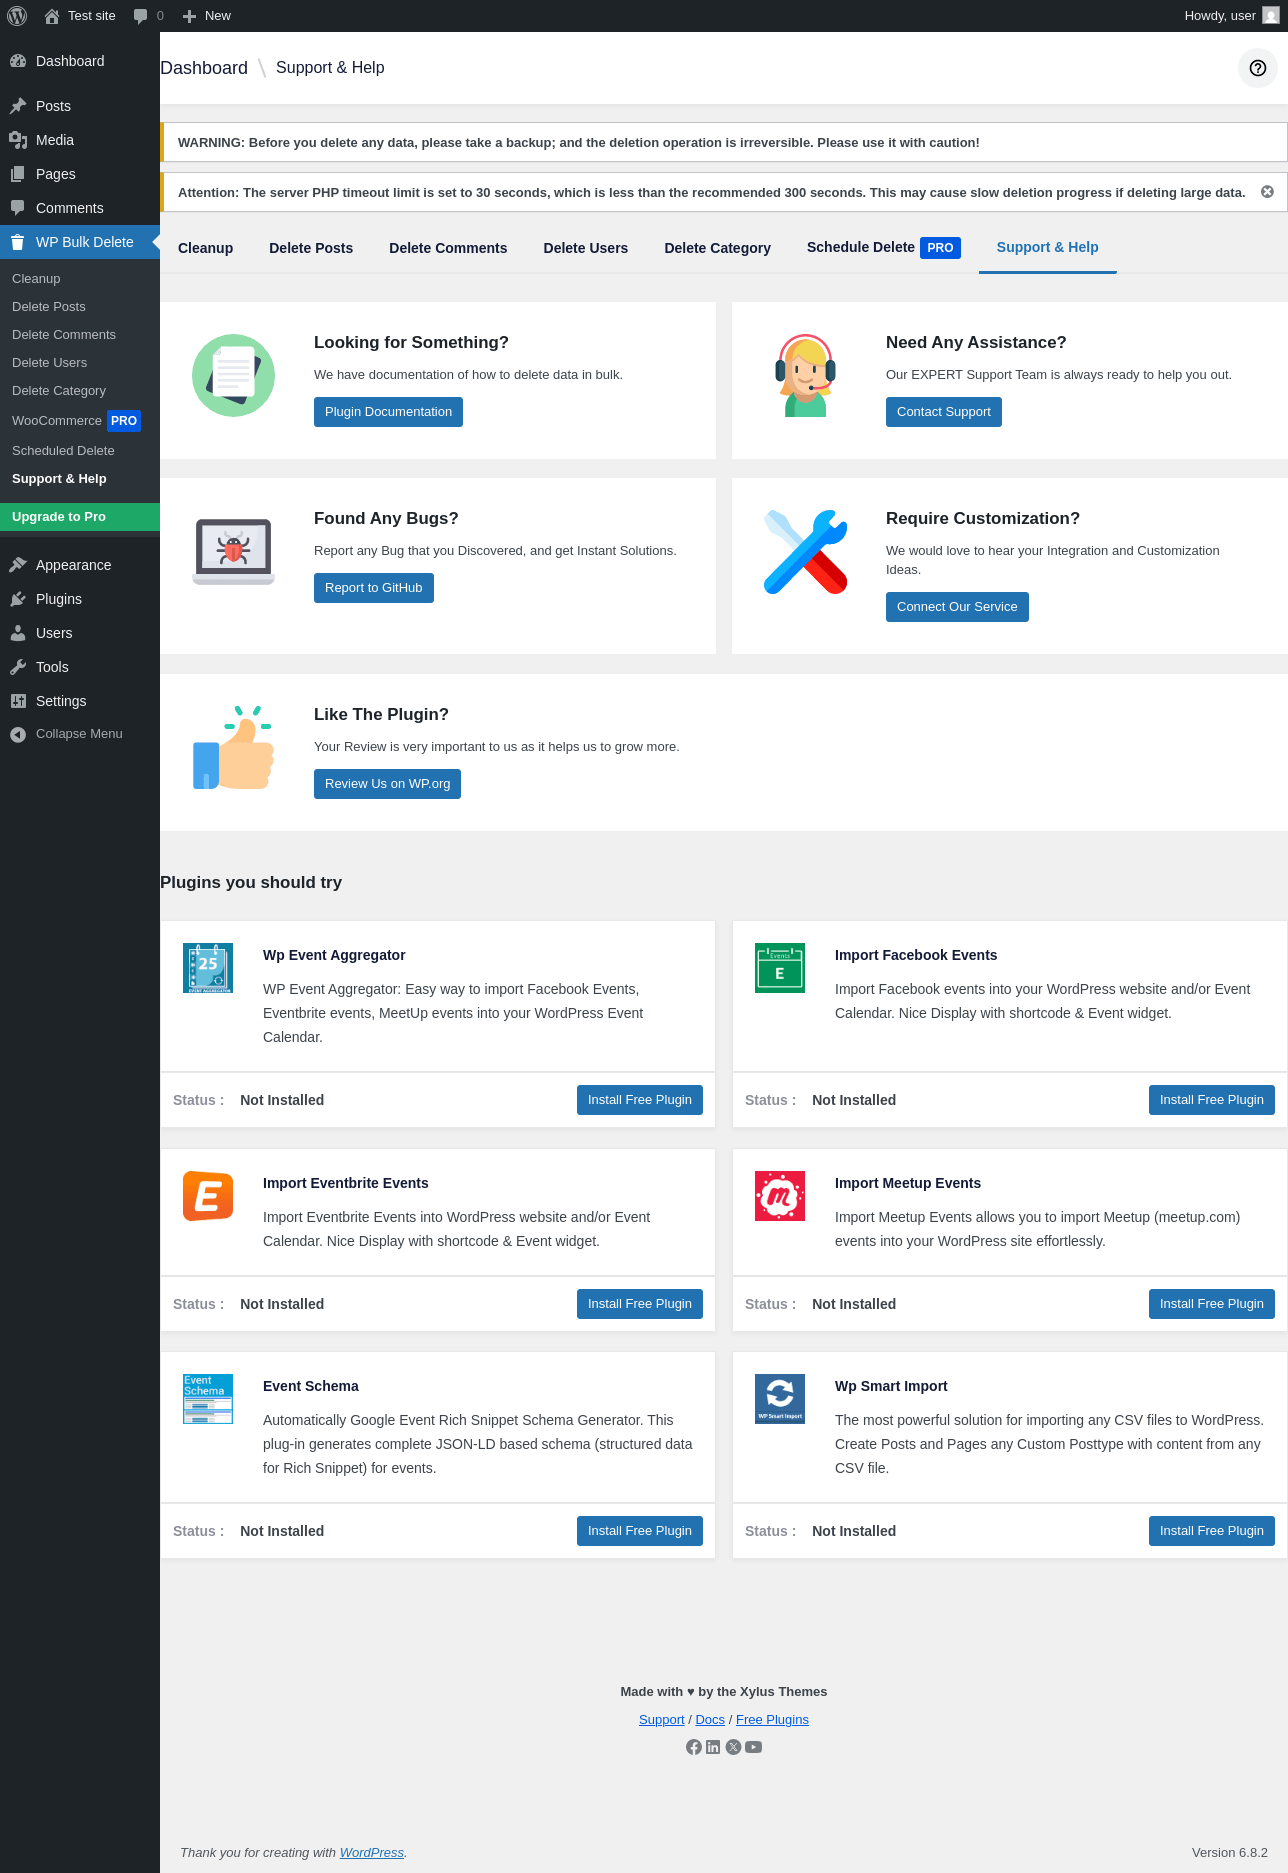Select Upgrade to Pro in sidebar
The height and width of the screenshot is (1873, 1288).
coord(59,517)
